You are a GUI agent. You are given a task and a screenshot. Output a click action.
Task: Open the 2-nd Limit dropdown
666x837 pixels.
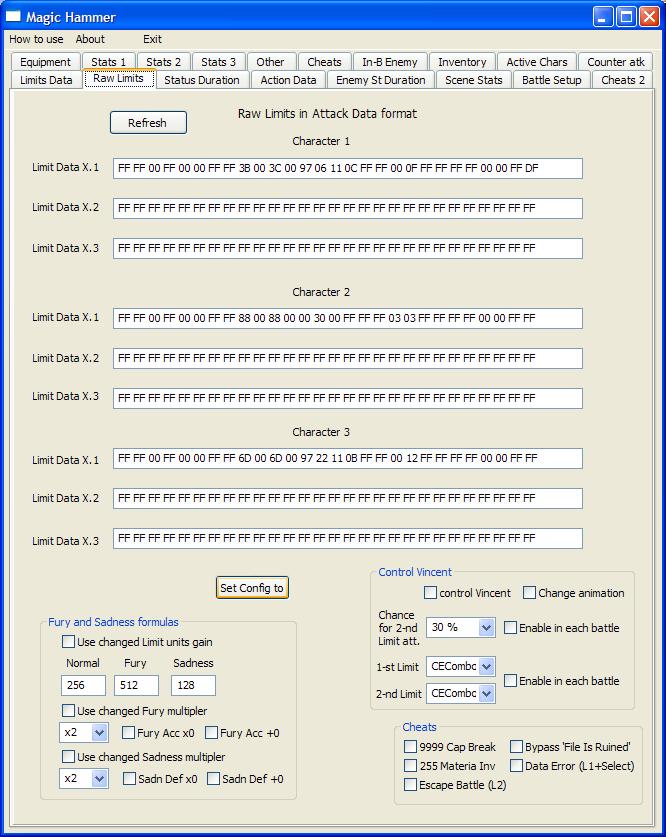tap(461, 693)
